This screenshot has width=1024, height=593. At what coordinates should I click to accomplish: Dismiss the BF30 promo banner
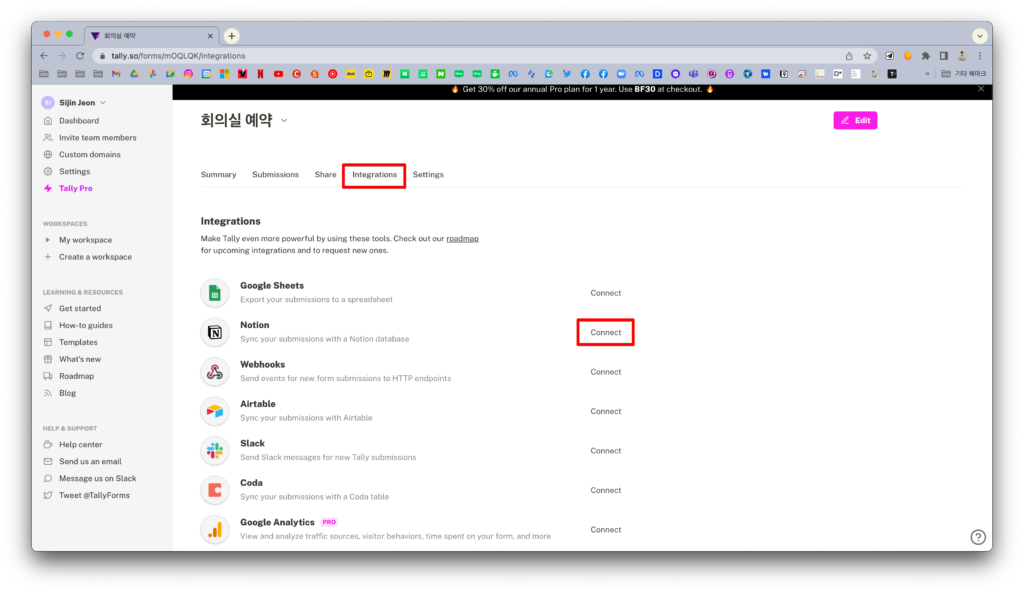(x=981, y=87)
